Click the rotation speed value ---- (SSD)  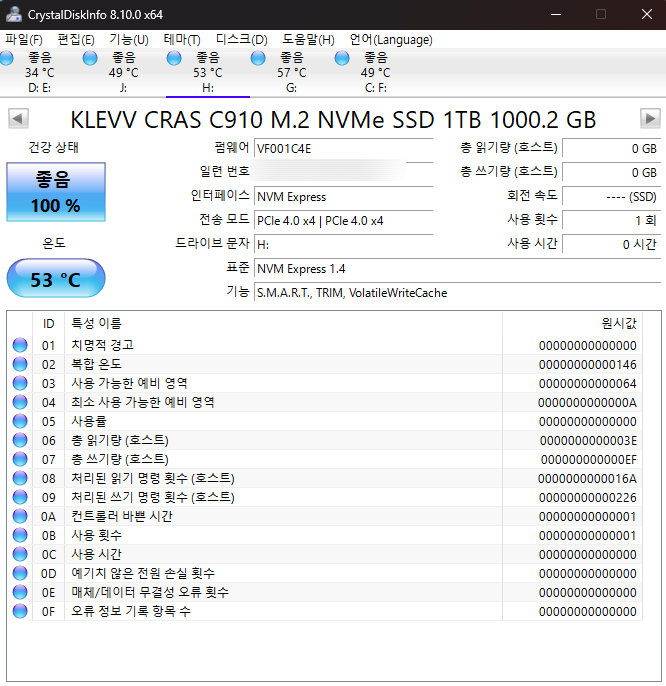[x=611, y=197]
